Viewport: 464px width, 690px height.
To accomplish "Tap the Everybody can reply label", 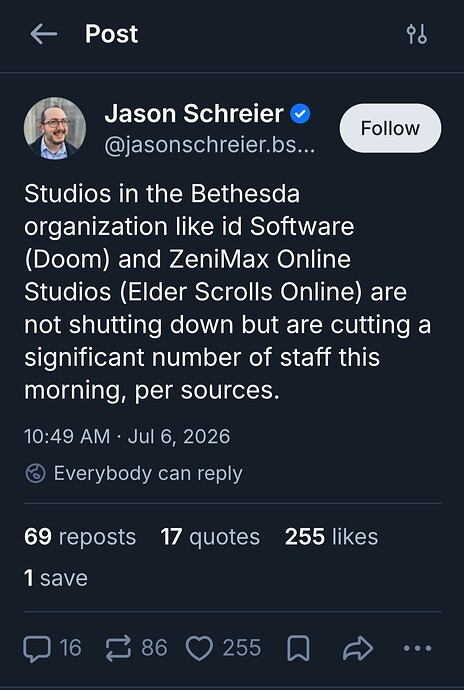I will (148, 473).
